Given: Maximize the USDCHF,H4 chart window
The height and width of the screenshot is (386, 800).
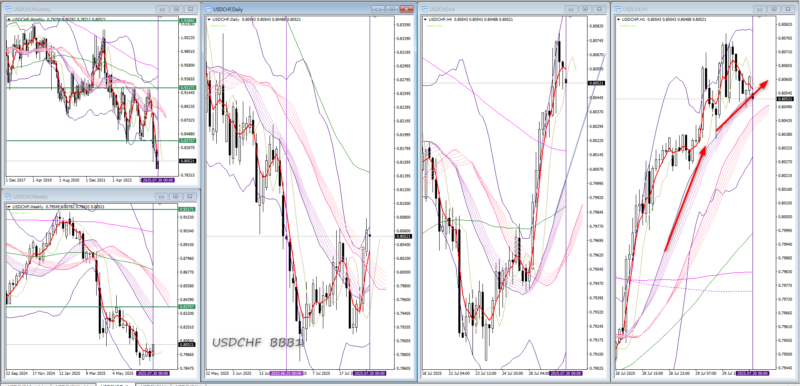Looking at the screenshot, I should tap(586, 9).
